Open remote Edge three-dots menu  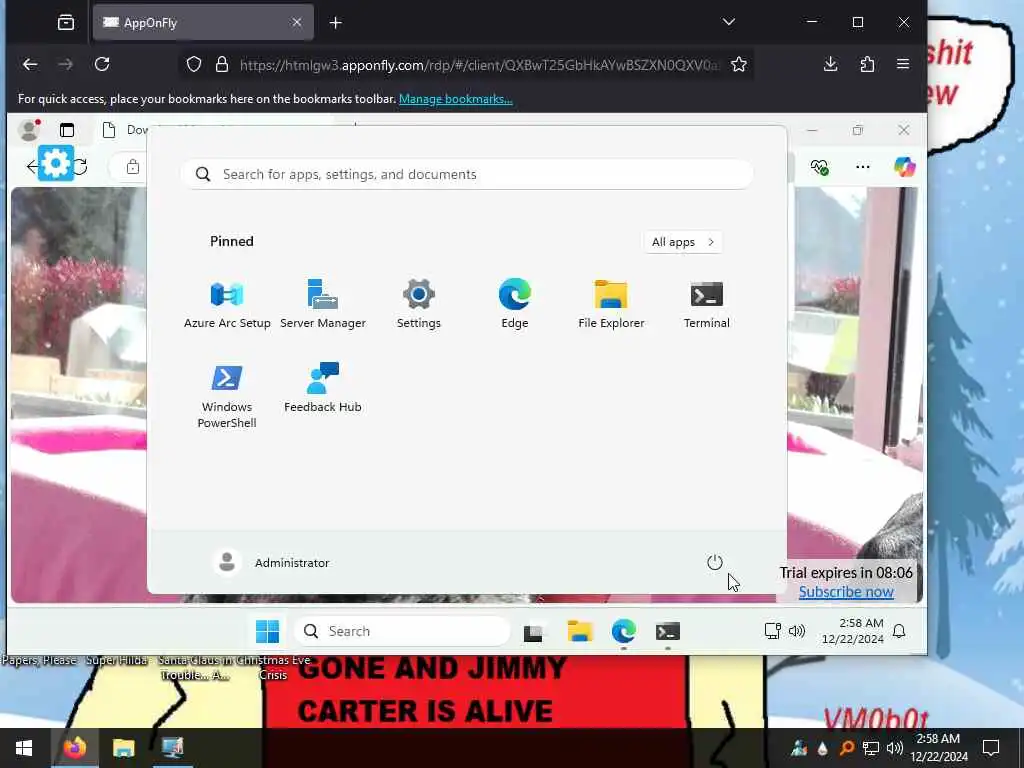(x=863, y=167)
